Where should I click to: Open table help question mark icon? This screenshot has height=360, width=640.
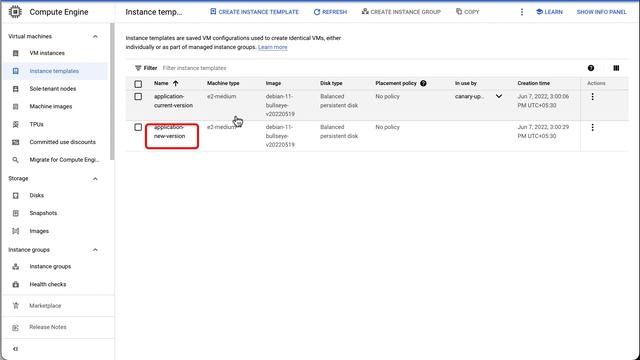coord(591,68)
